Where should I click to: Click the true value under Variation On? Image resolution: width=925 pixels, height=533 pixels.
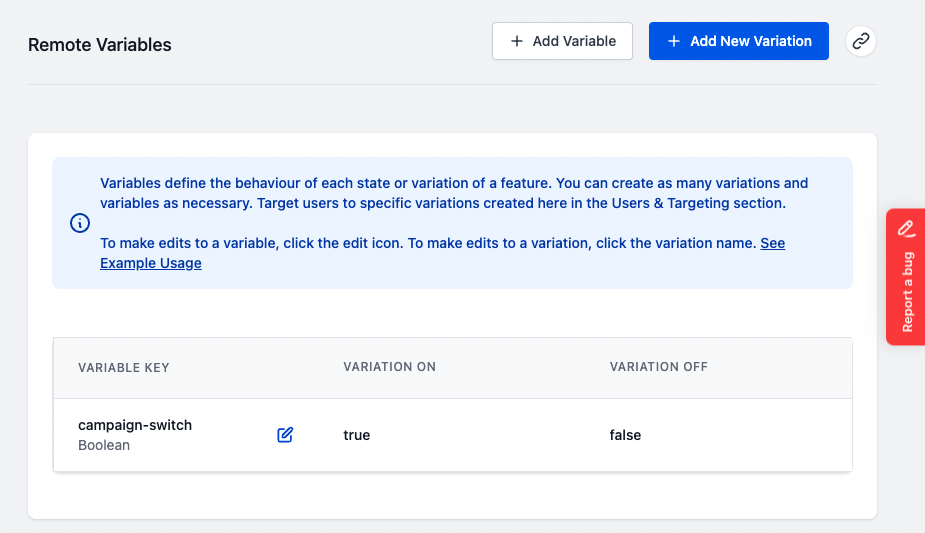click(357, 435)
